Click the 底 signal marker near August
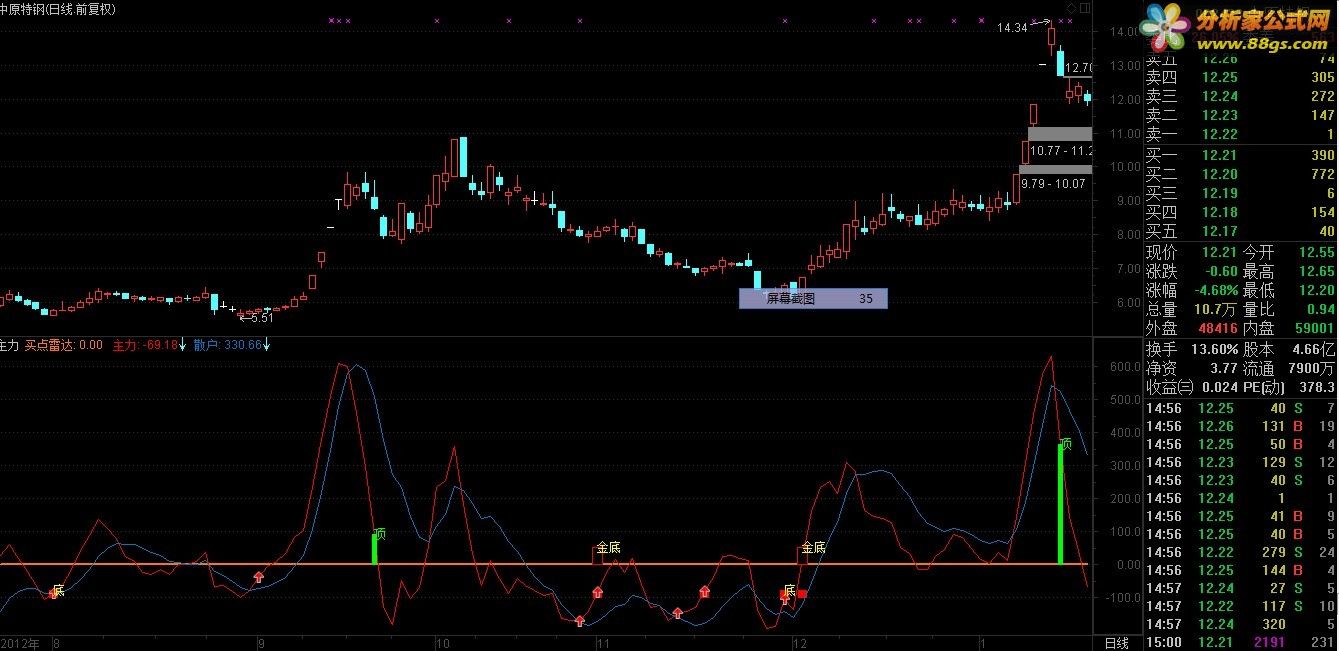Image resolution: width=1339 pixels, height=651 pixels. pos(58,590)
